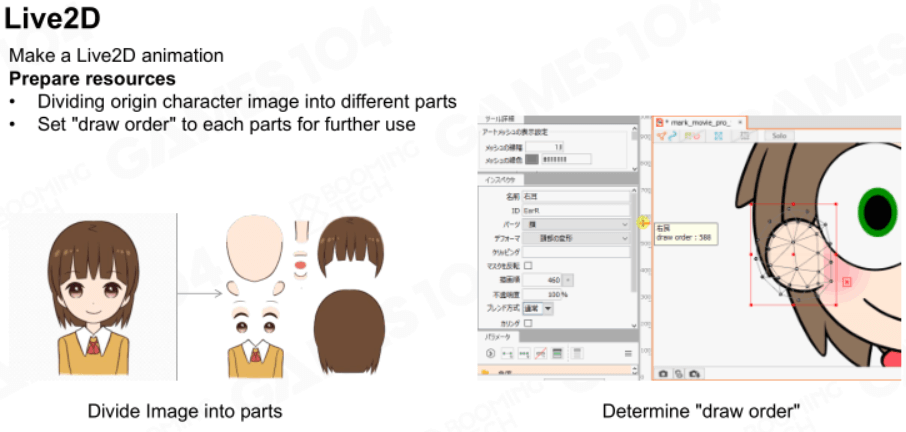Screen dimensions: 906x432
Task: Click the grayed list icon in parameter toolbar
Action: coord(578,353)
